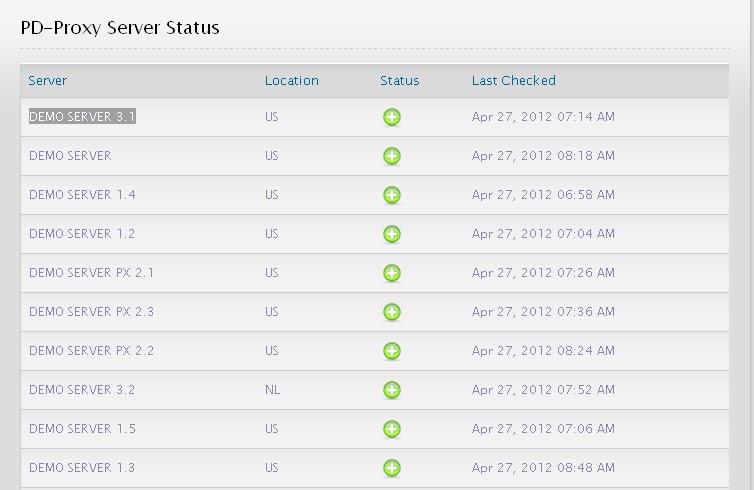Sort table by Location column header

pos(292,80)
